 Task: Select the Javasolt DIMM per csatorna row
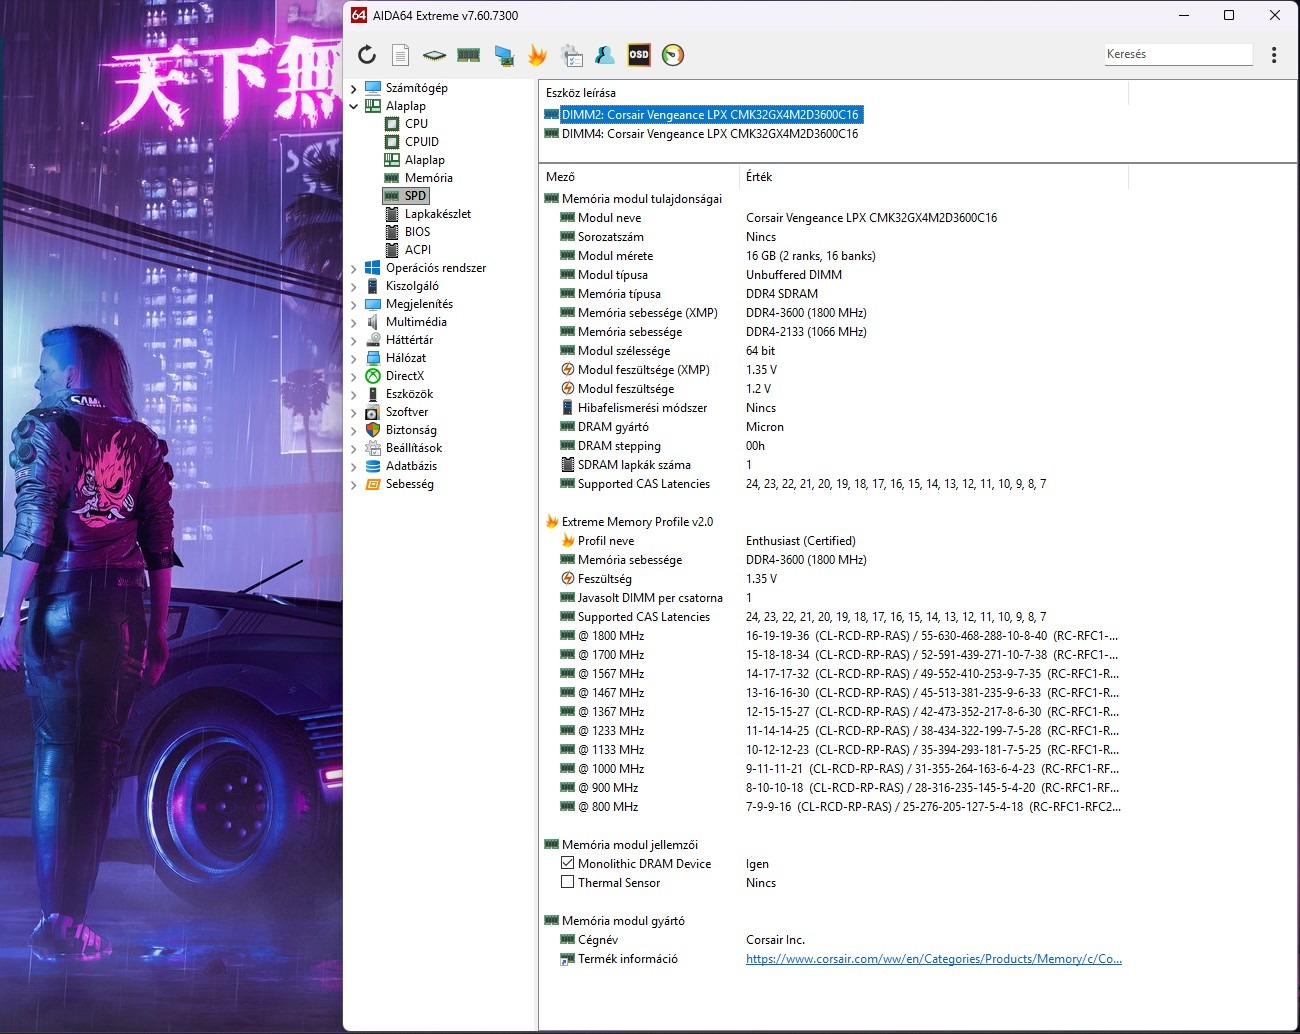tap(833, 598)
